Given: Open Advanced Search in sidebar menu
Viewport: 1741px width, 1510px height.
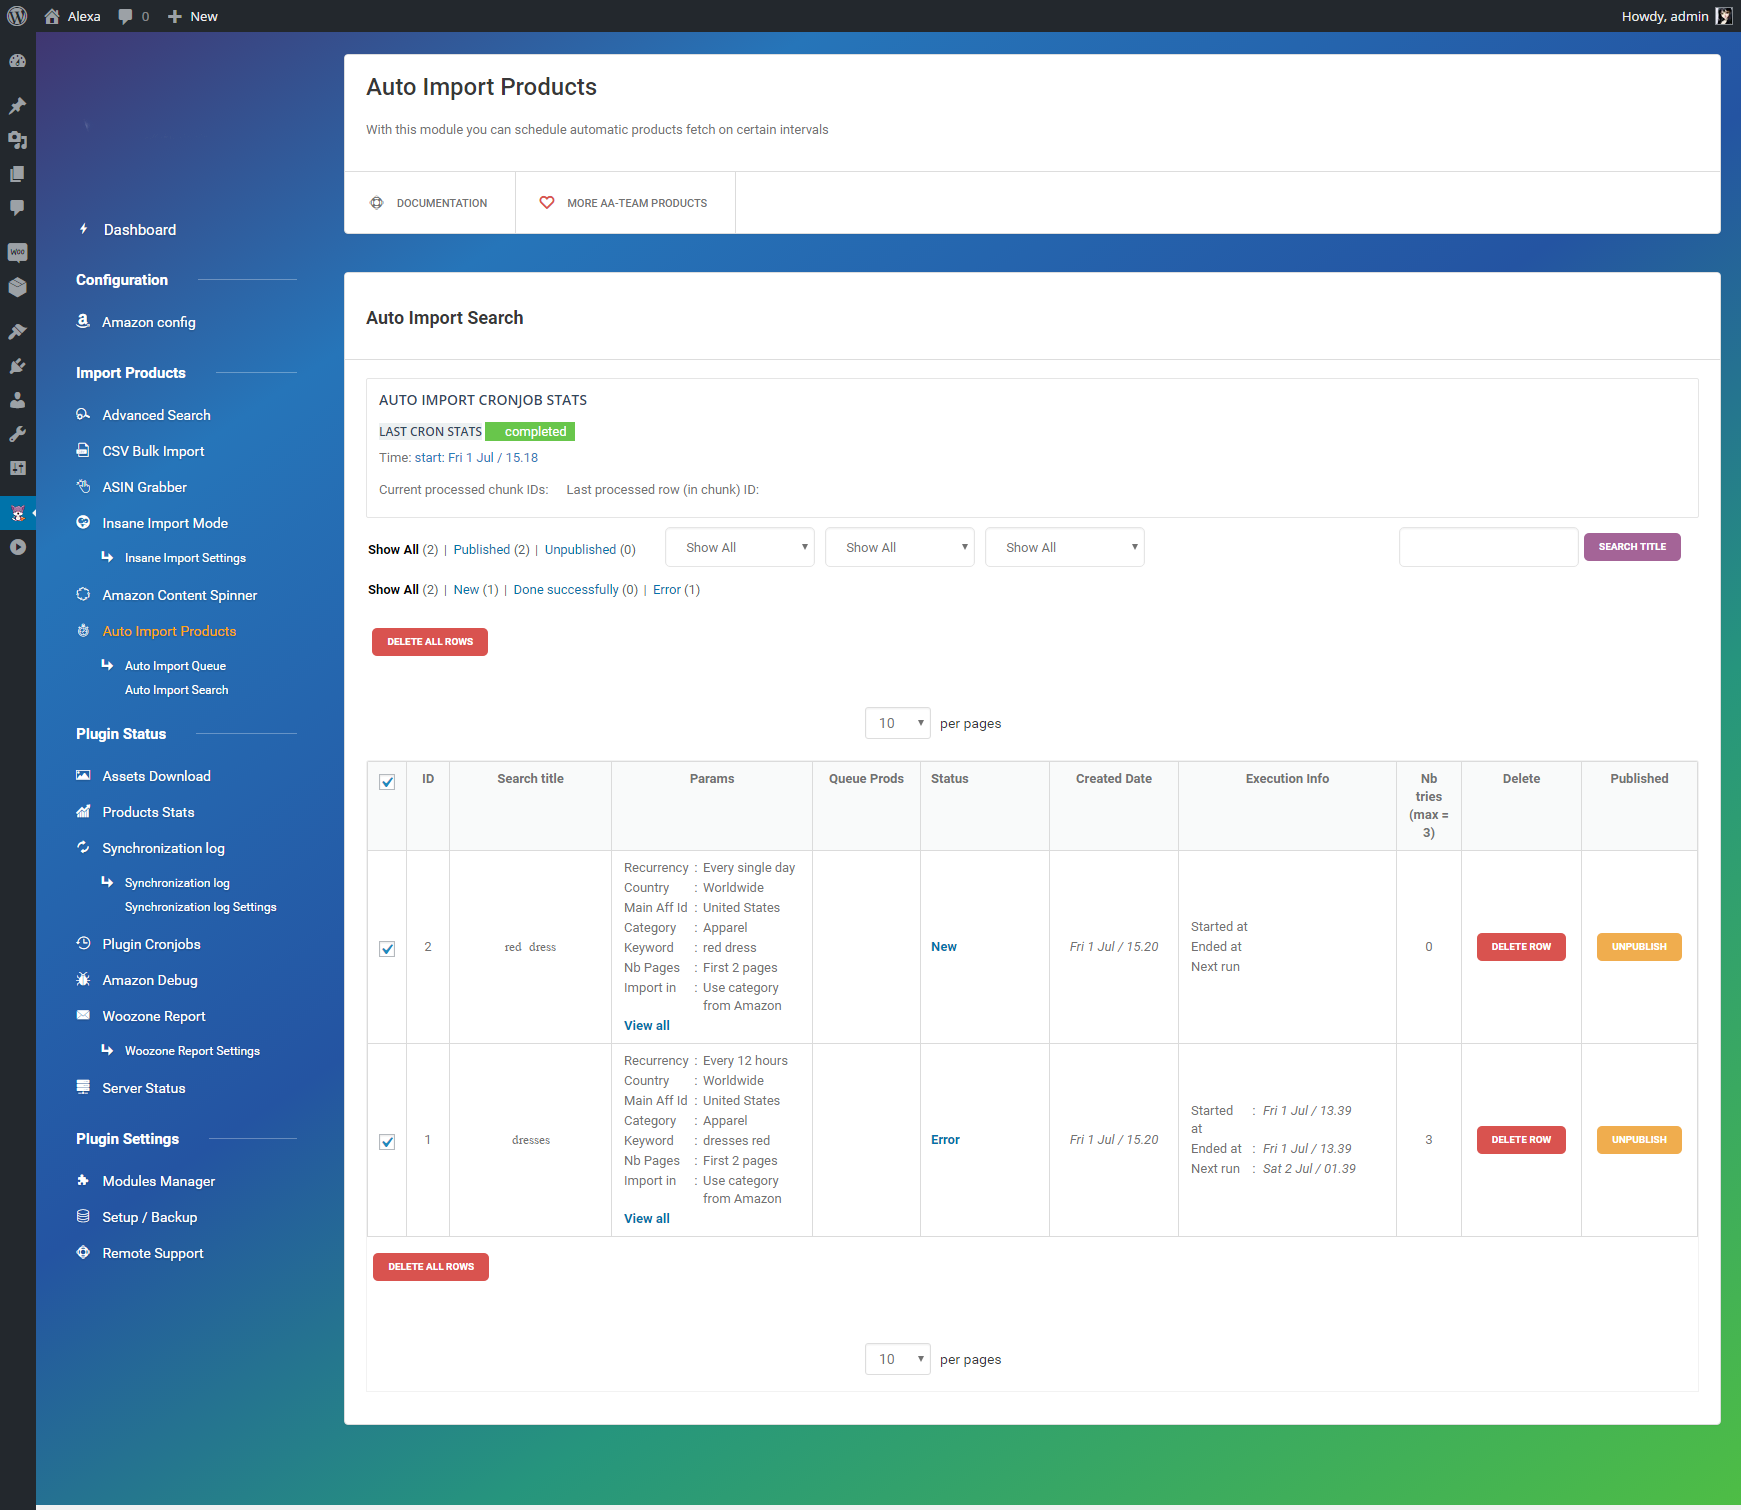Looking at the screenshot, I should (x=156, y=415).
